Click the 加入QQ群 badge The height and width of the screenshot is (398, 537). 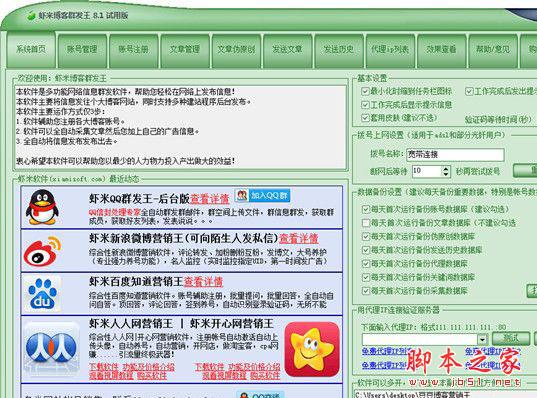263,196
